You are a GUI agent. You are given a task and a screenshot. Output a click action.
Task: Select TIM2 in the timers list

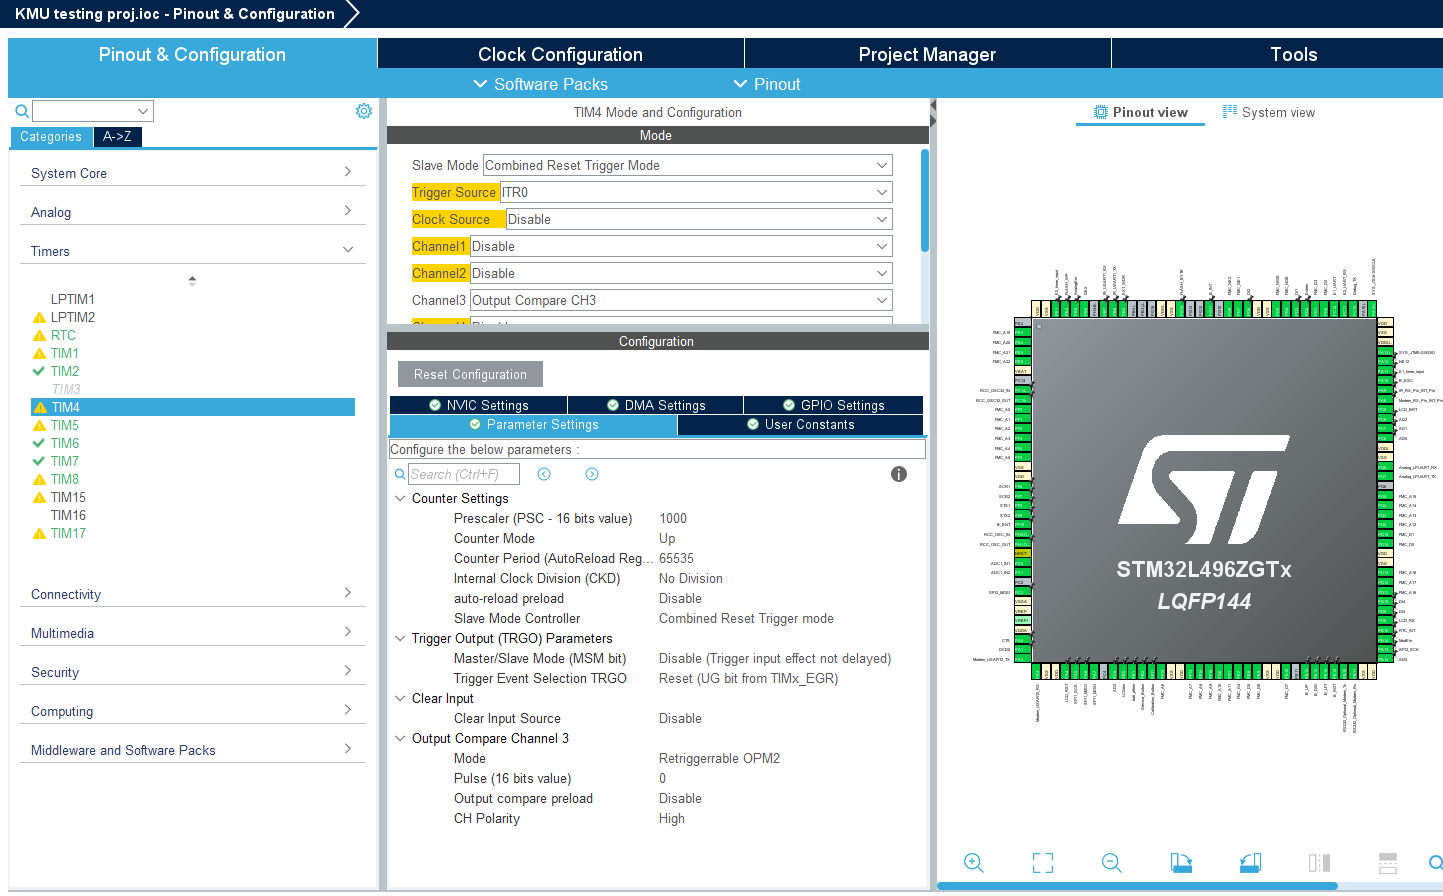tap(65, 371)
